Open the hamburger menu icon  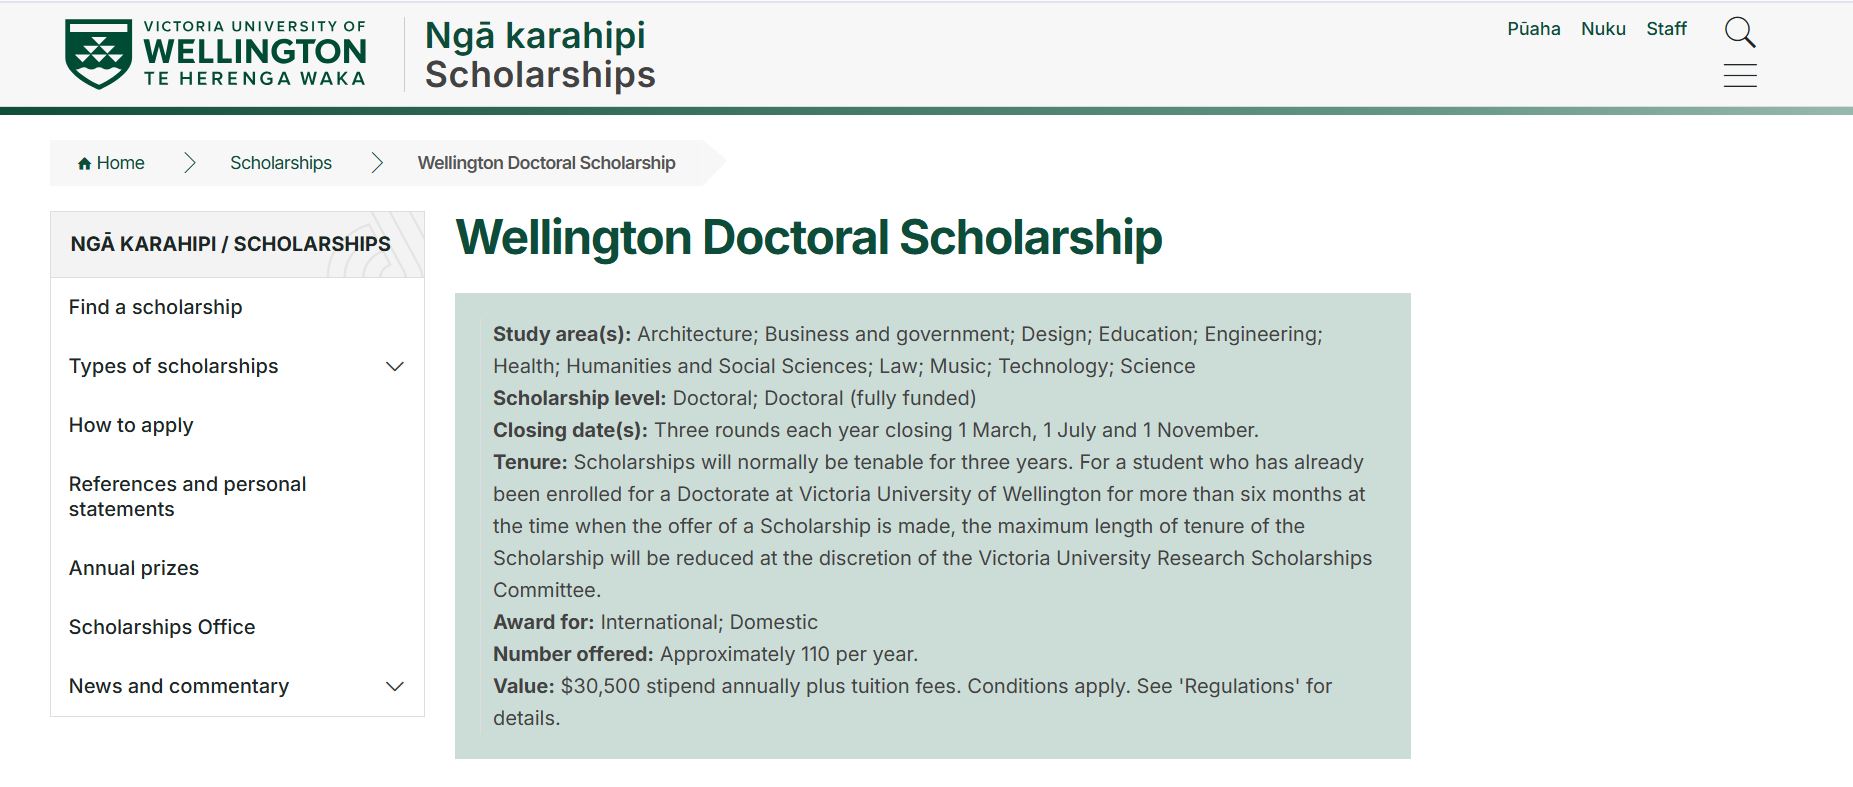pyautogui.click(x=1740, y=75)
